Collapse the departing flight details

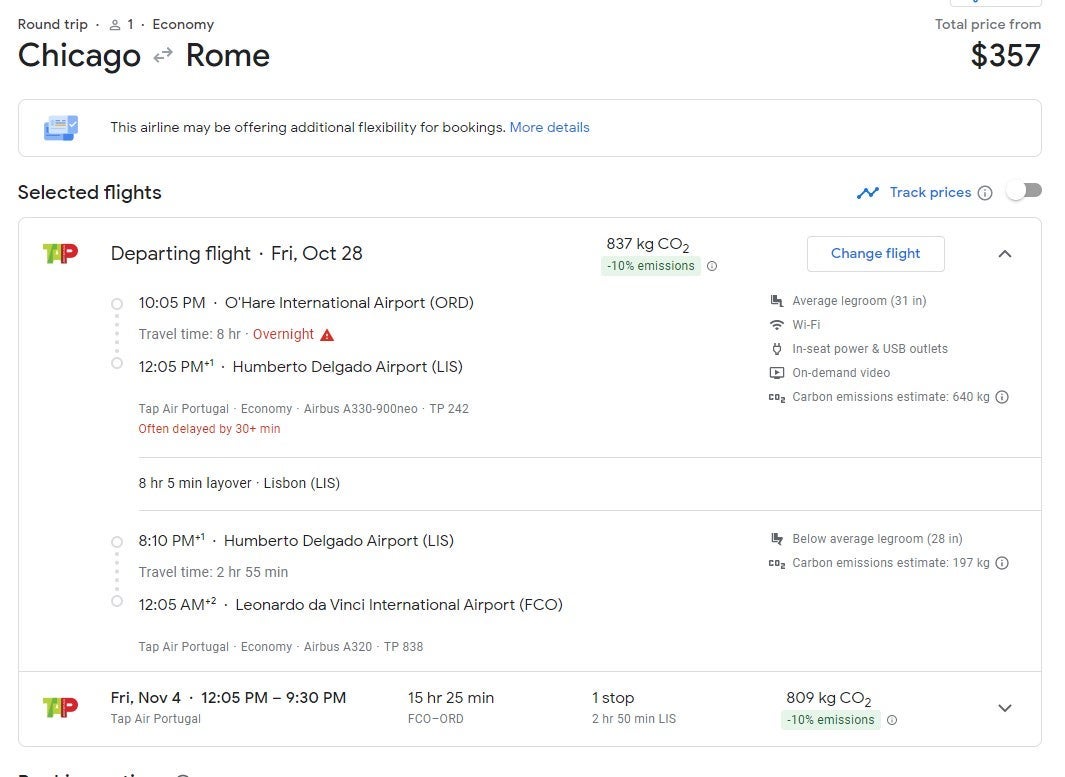point(1005,254)
